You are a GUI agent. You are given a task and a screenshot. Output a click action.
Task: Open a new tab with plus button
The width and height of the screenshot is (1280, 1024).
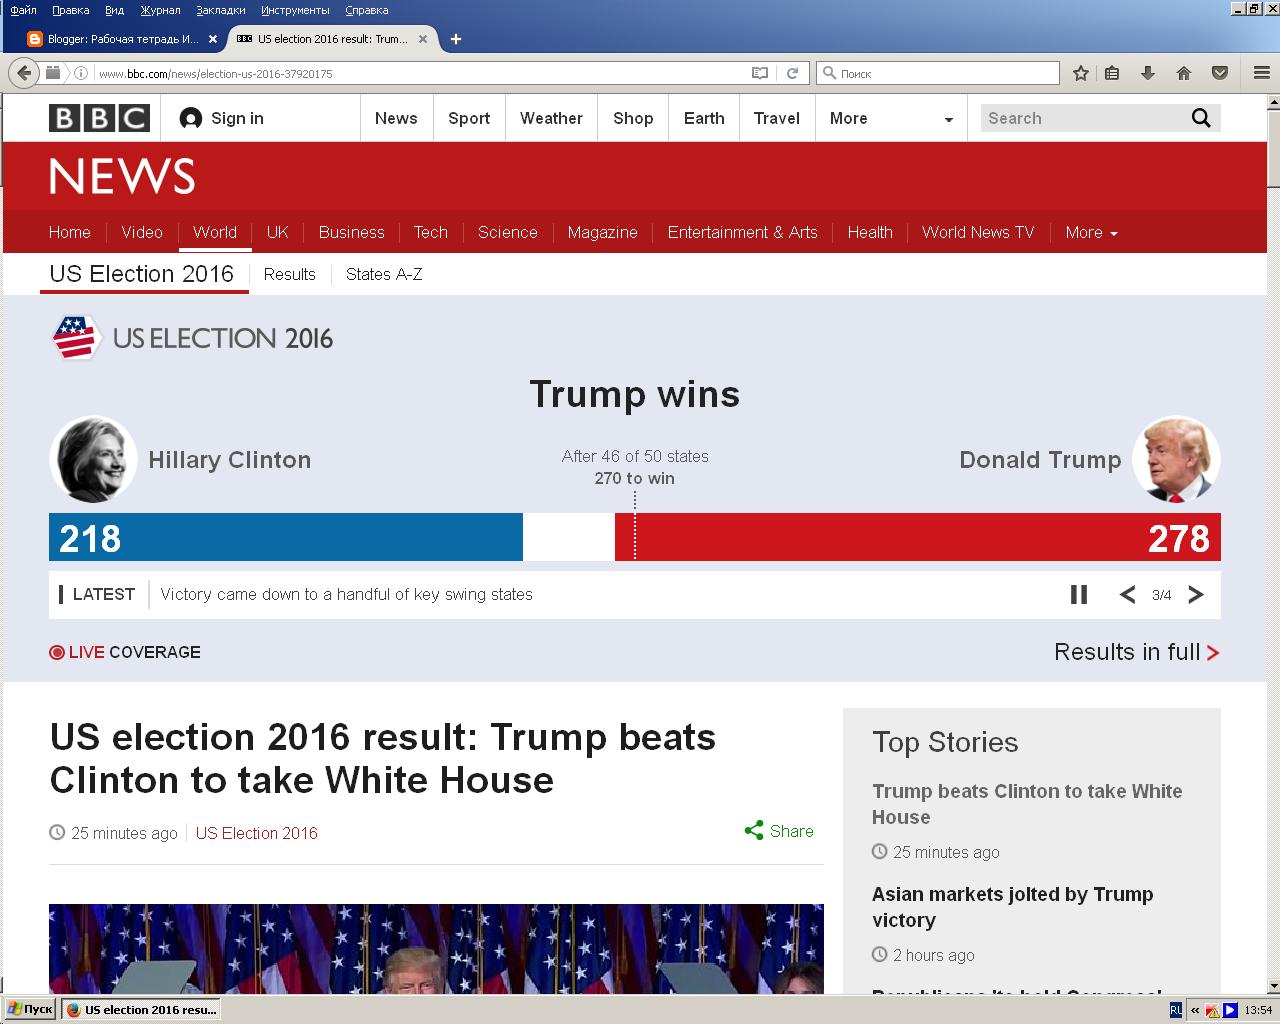click(456, 39)
